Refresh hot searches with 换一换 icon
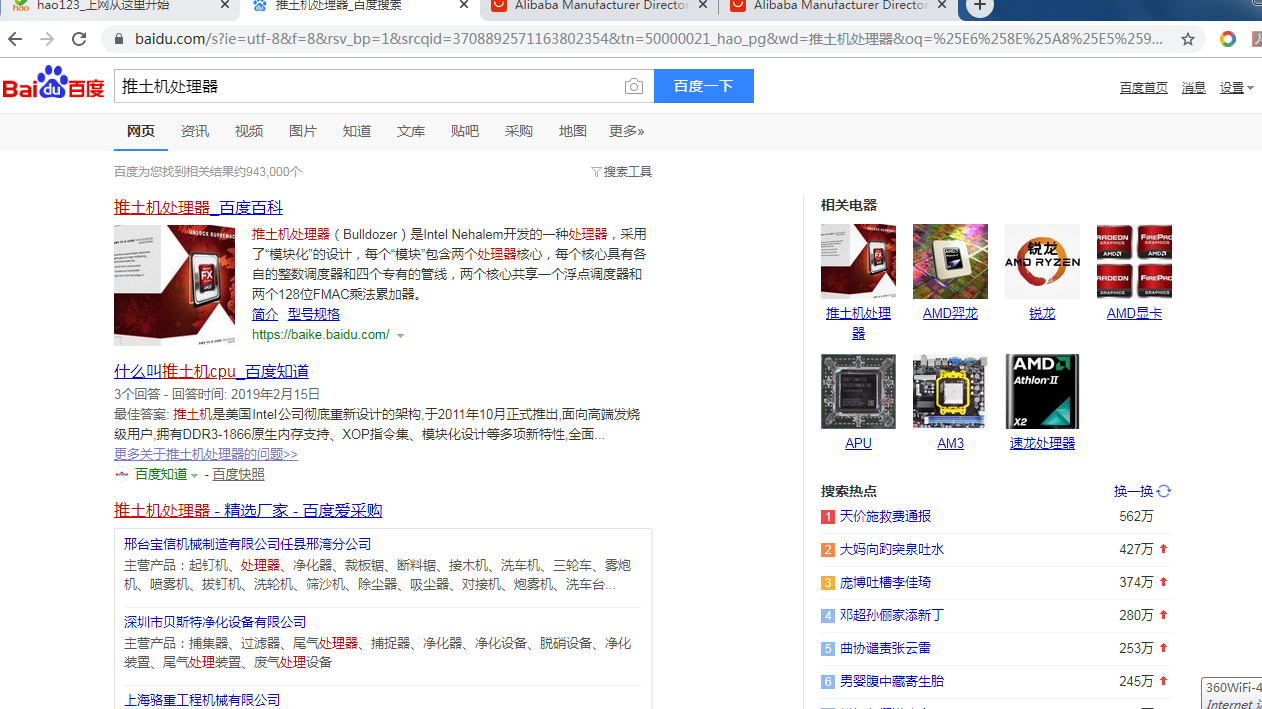 (x=1164, y=491)
